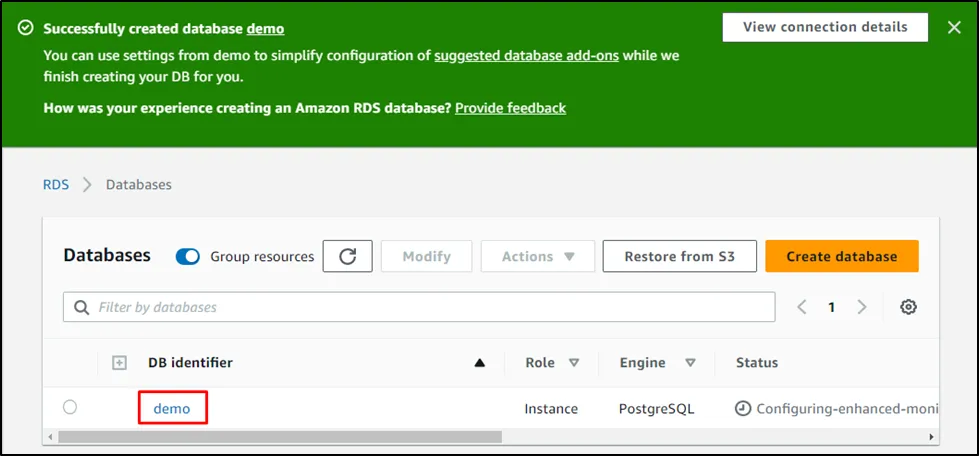Click Restore from S3 button
This screenshot has height=456, width=979.
679,256
